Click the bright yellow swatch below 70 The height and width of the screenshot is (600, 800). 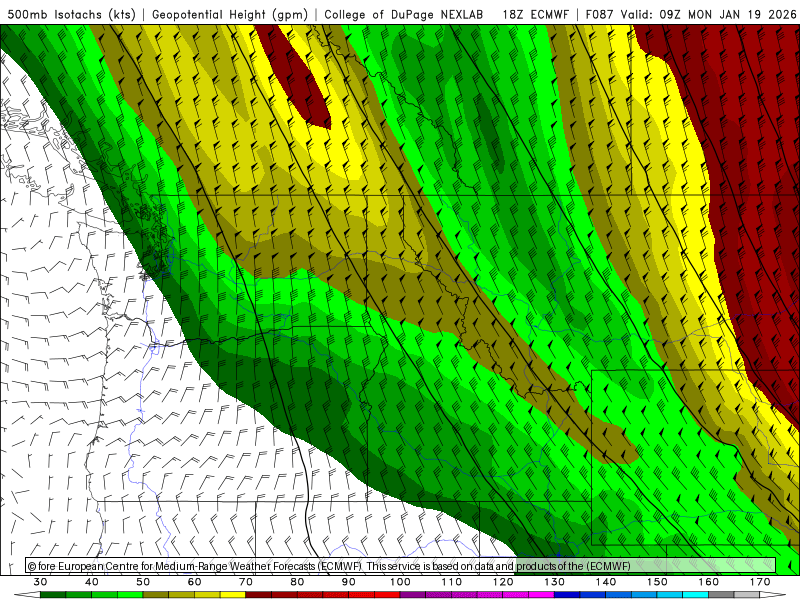pyautogui.click(x=233, y=595)
